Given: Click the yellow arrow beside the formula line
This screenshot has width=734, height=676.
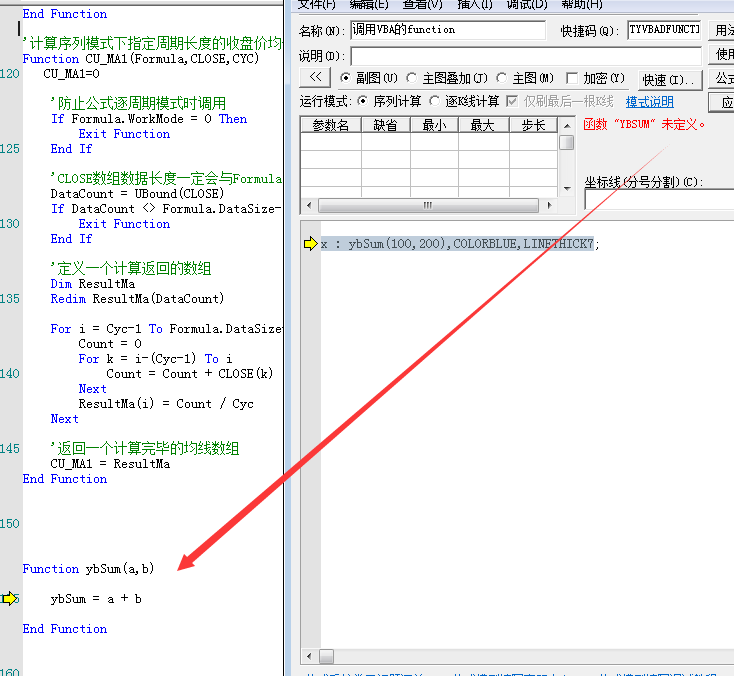Looking at the screenshot, I should click(x=310, y=243).
